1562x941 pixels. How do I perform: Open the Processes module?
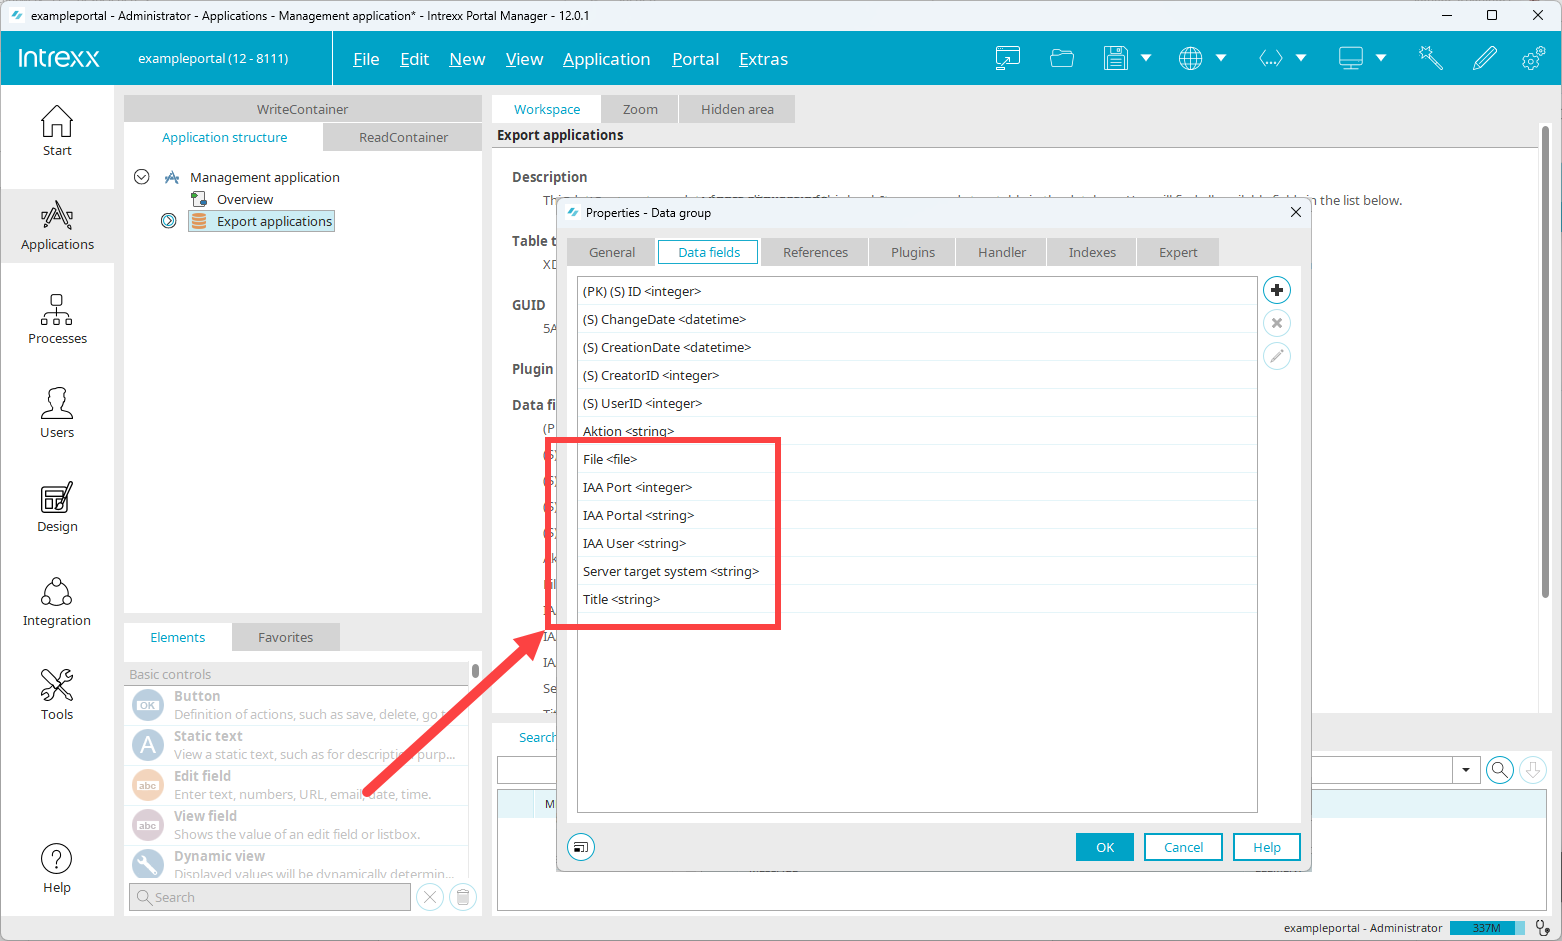click(57, 320)
